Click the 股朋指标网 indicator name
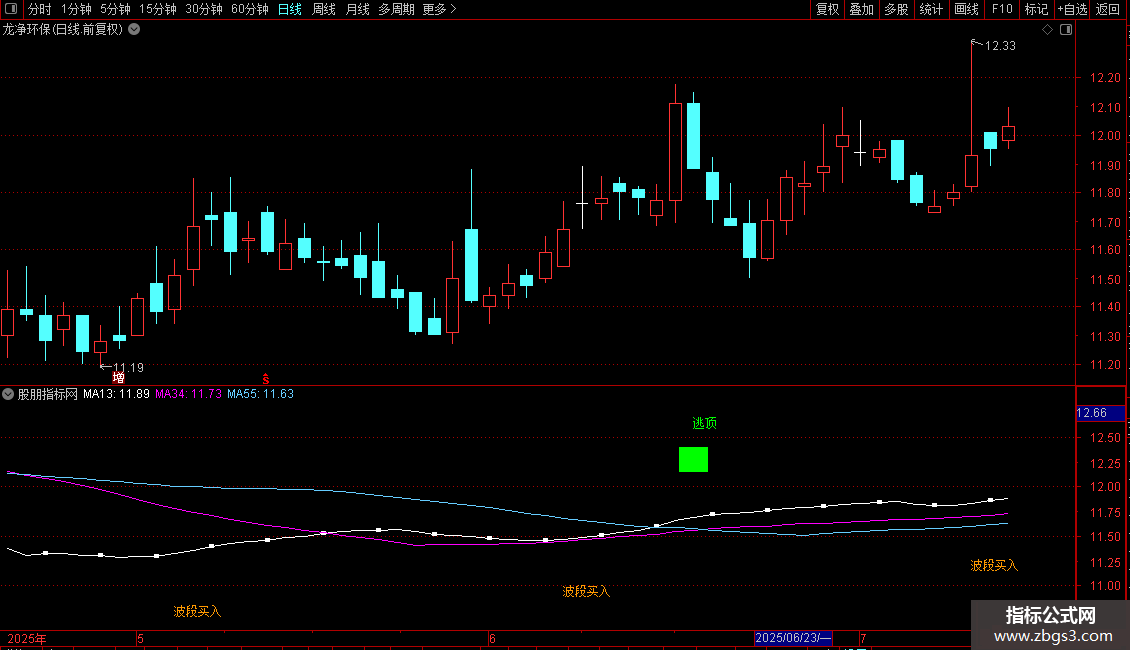This screenshot has height=650, width=1130. [x=48, y=394]
